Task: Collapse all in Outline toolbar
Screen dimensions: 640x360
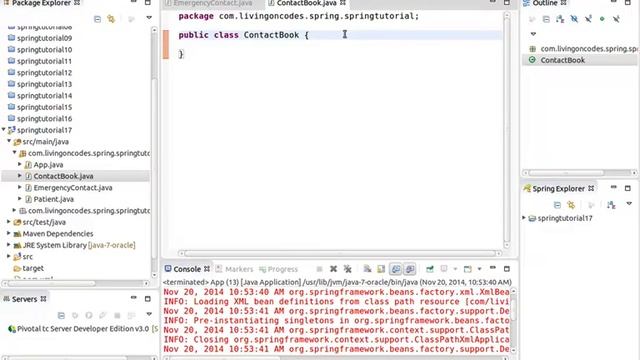Action: 546,19
